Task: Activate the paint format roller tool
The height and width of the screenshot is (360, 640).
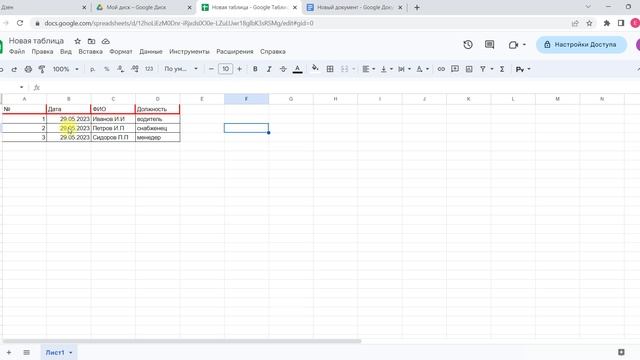Action: pos(42,69)
